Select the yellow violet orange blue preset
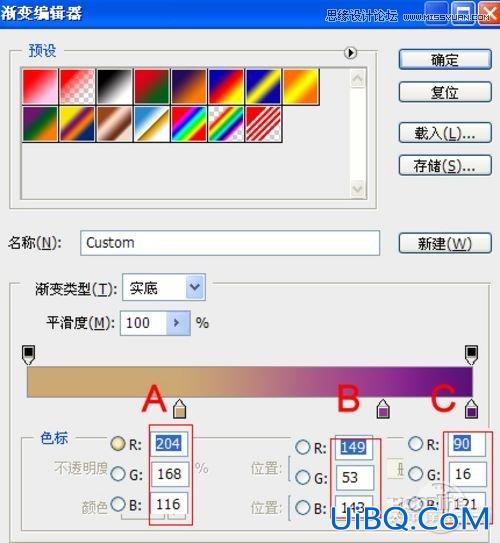Screen dimensions: 500x543 [77, 124]
